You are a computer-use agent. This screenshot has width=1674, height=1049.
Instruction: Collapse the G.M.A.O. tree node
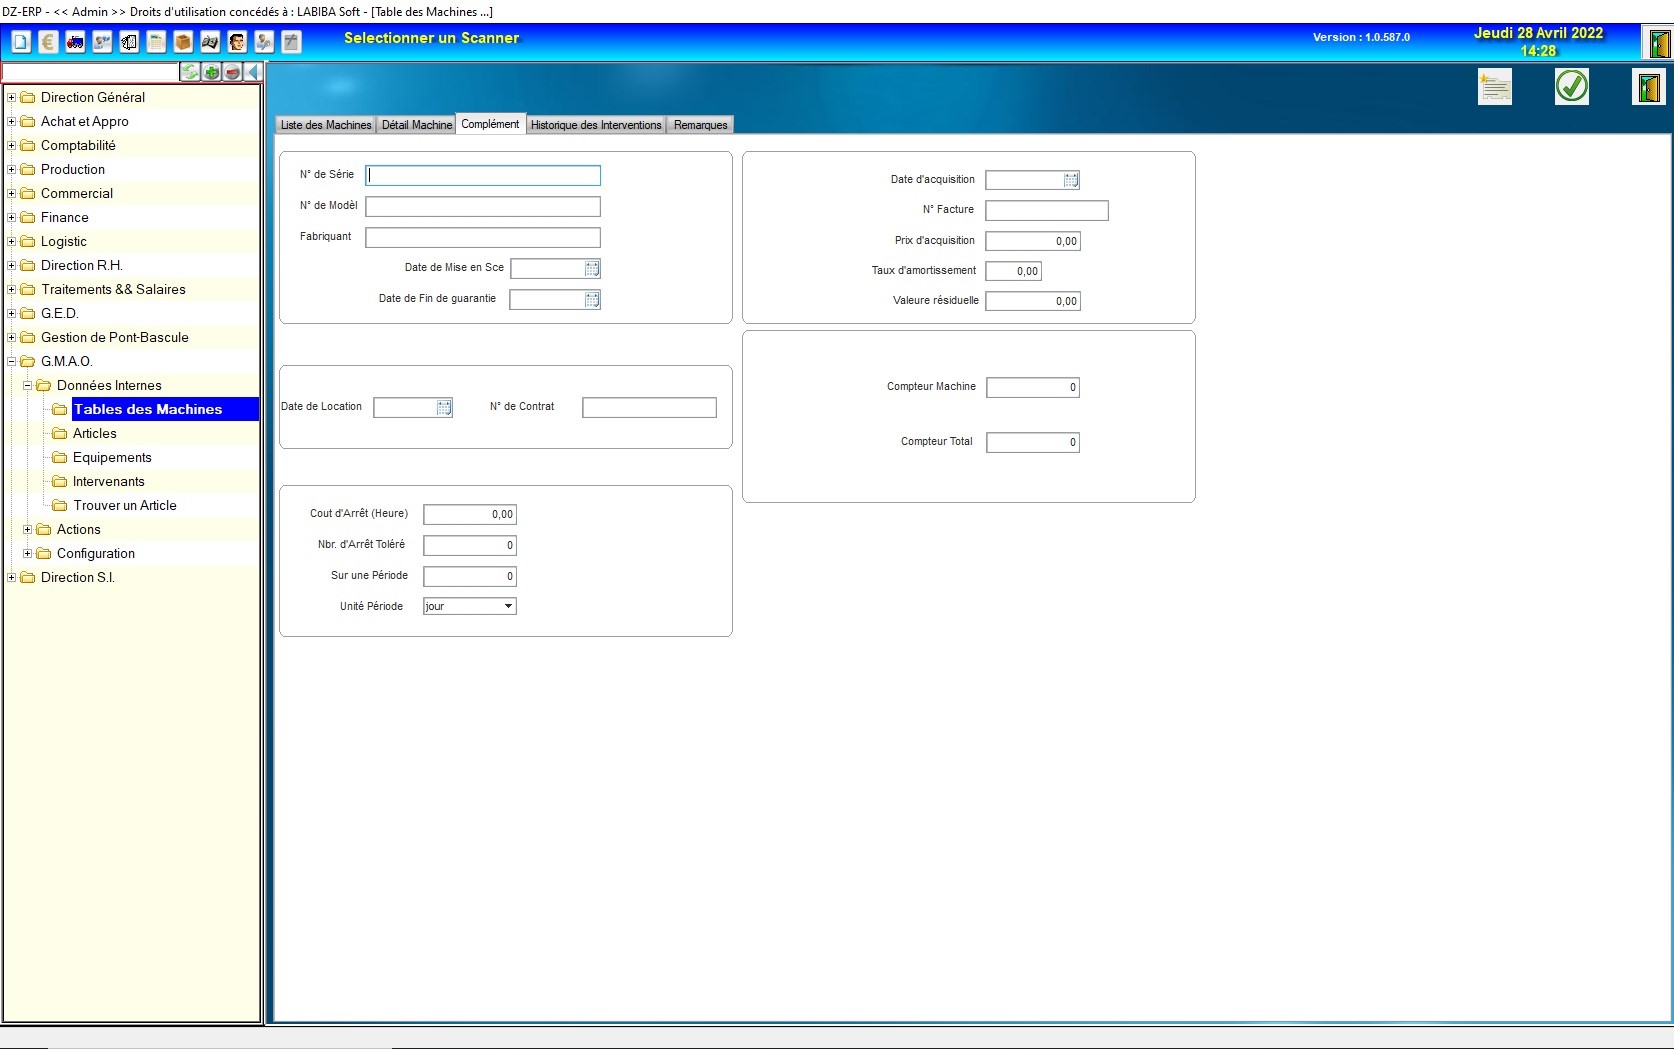pos(12,361)
